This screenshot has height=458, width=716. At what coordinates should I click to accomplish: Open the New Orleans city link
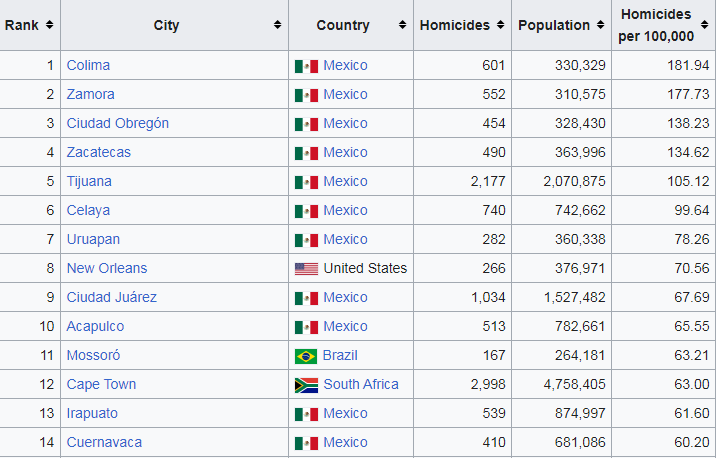(x=106, y=269)
